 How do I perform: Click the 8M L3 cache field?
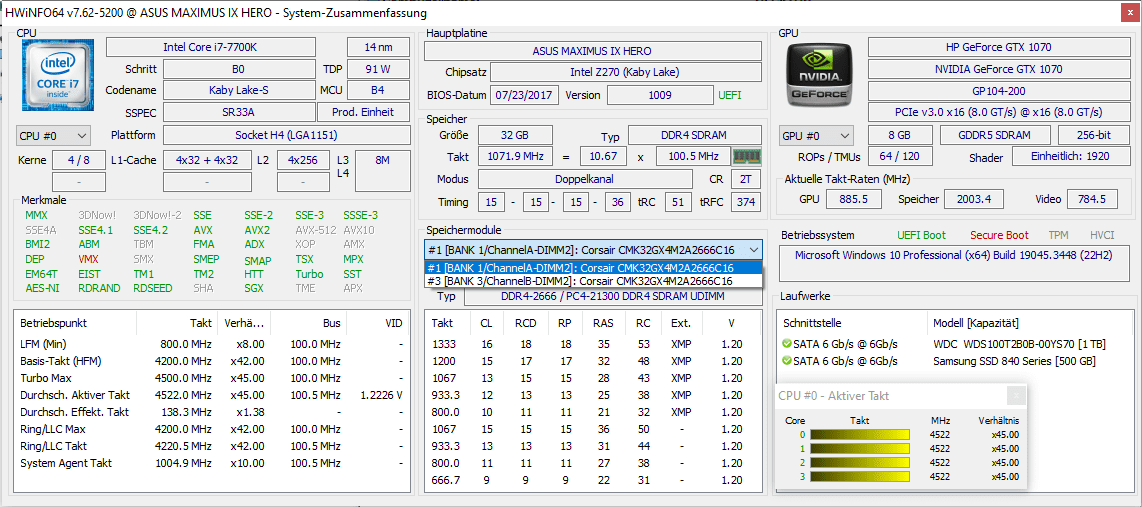click(382, 168)
